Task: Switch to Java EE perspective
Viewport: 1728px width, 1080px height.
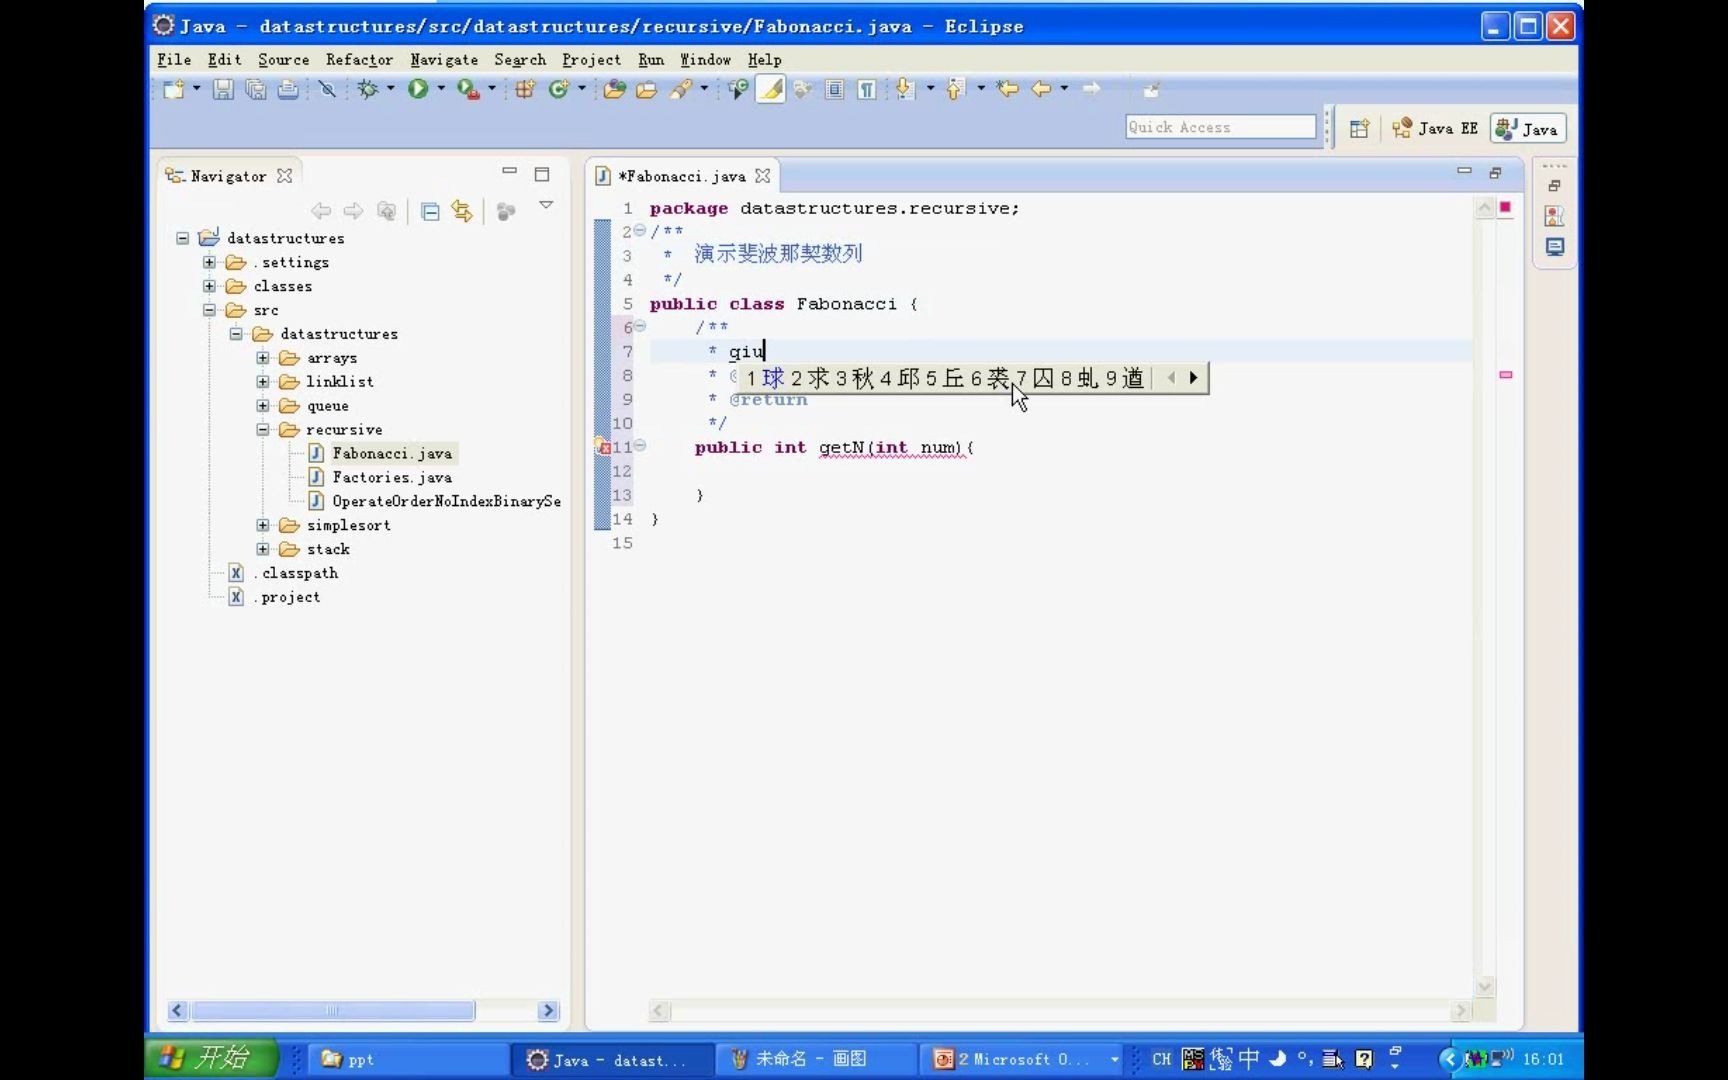Action: tap(1435, 128)
